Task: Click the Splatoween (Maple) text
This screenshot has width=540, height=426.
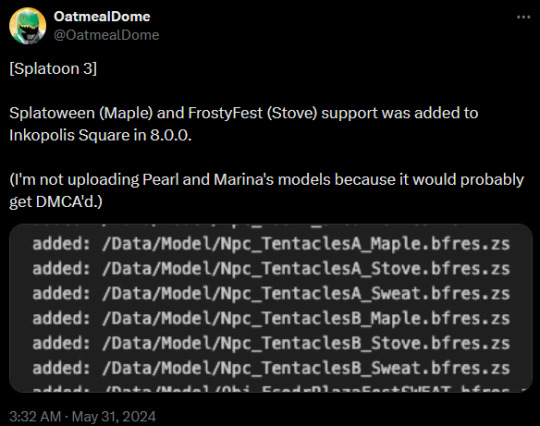Action: pyautogui.click(x=81, y=113)
